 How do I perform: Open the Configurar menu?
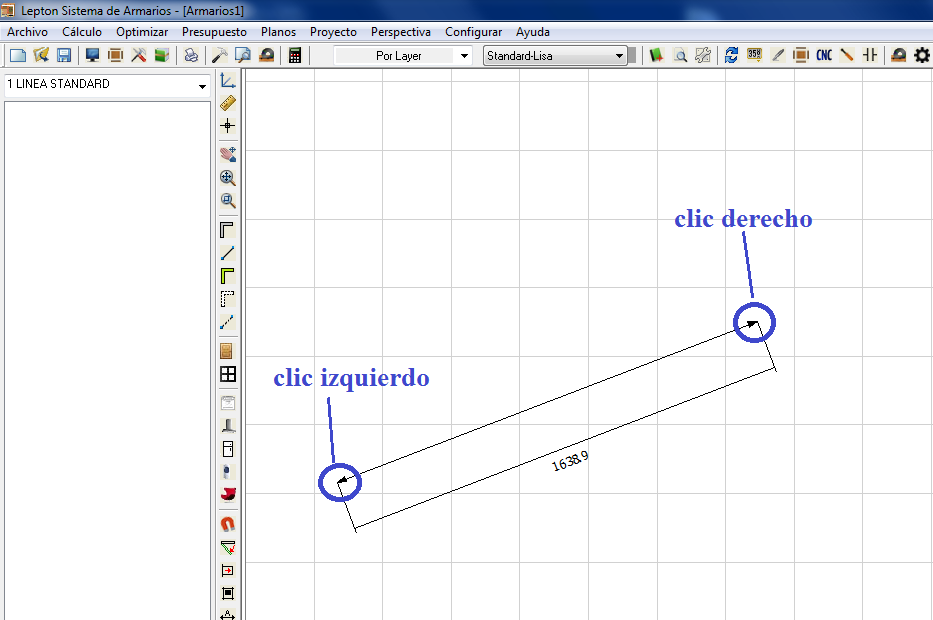coord(474,32)
